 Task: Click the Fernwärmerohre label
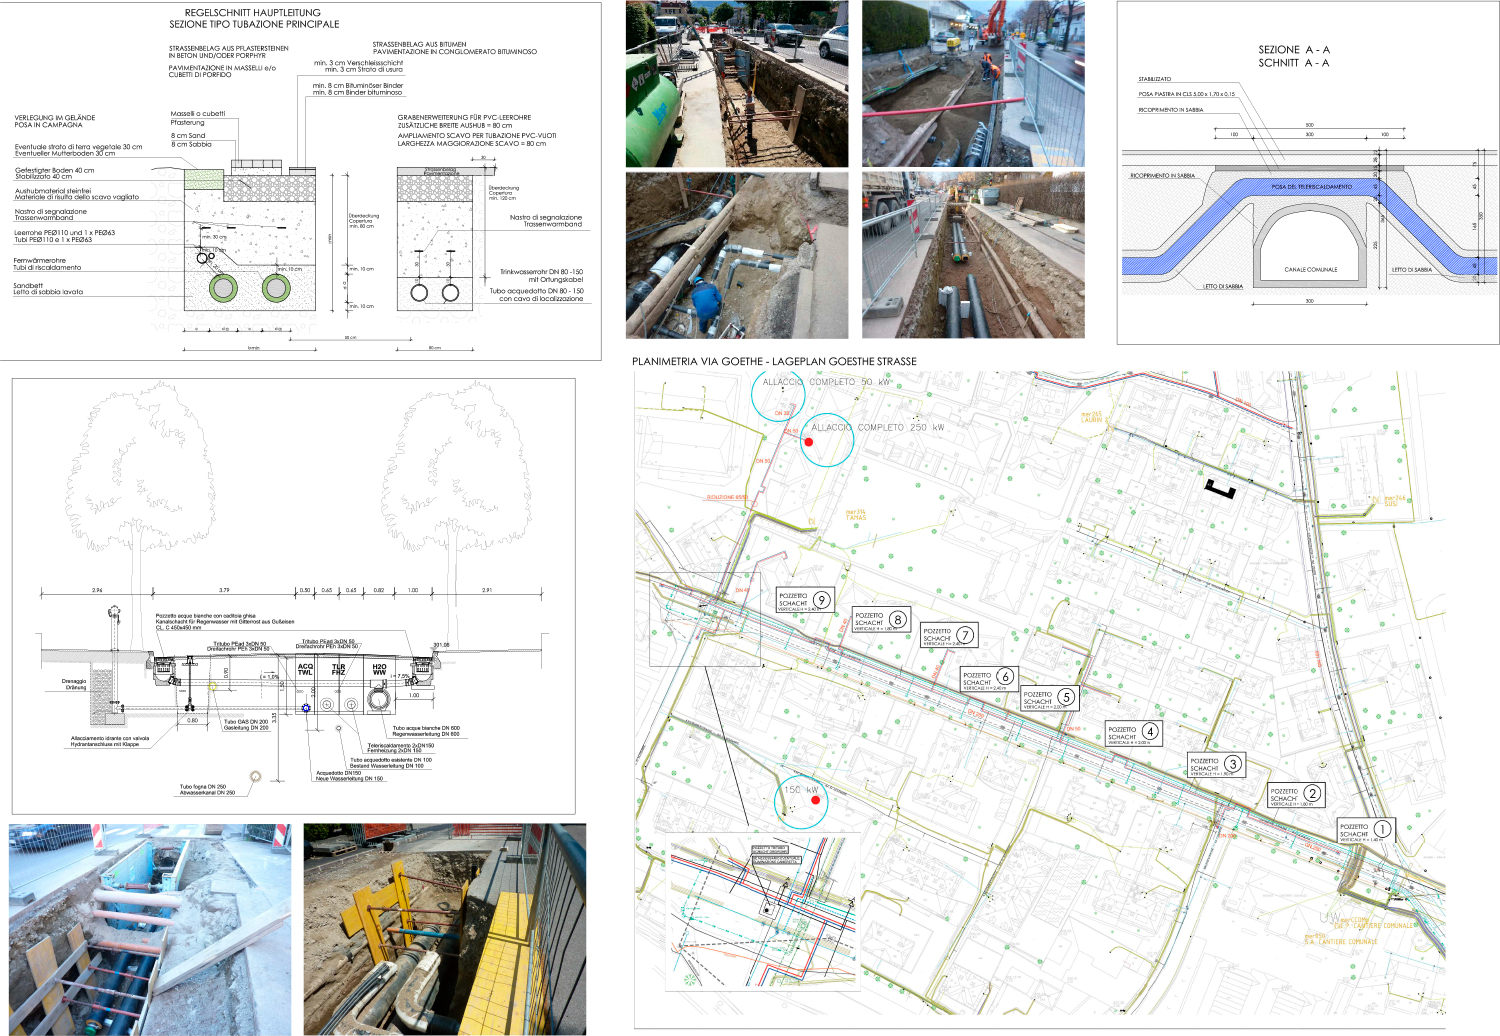47,264
